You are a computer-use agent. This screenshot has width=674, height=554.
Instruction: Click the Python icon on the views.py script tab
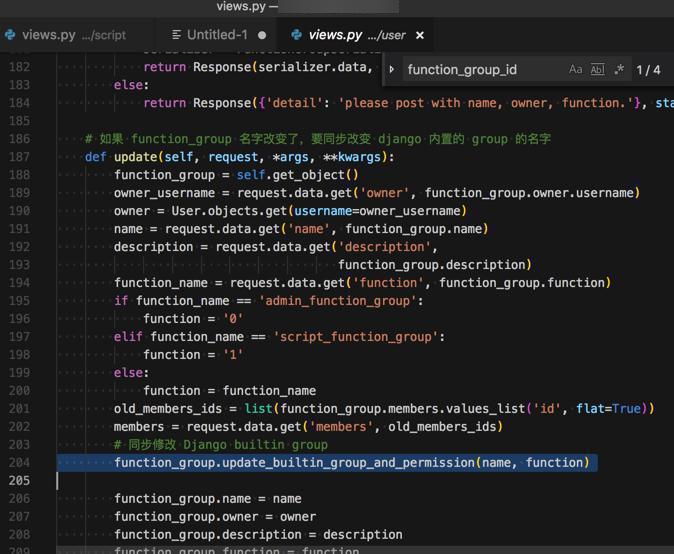[x=10, y=35]
